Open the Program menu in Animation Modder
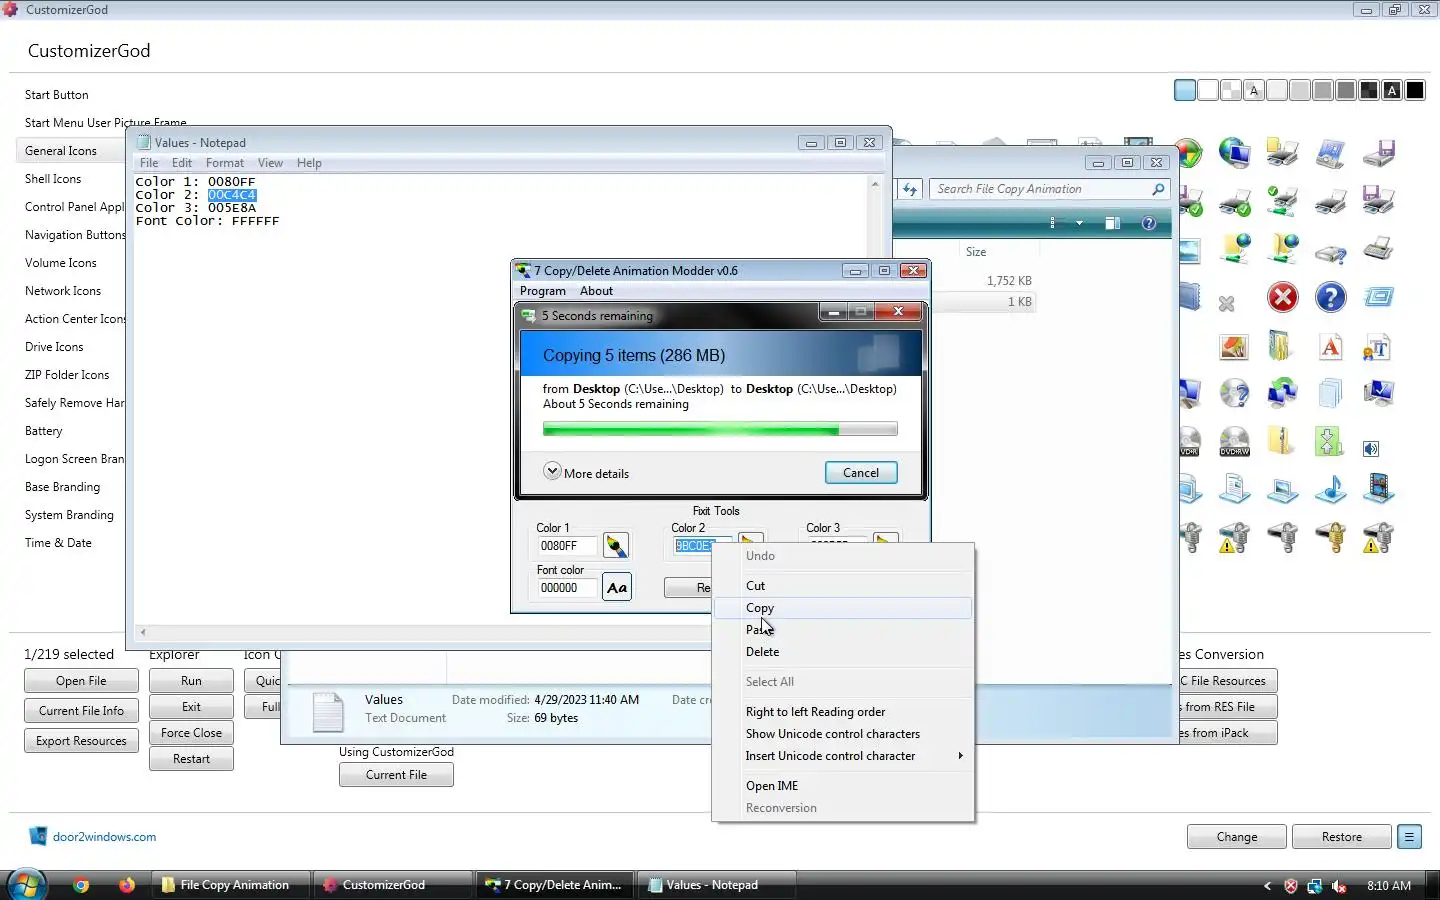Image resolution: width=1440 pixels, height=900 pixels. pos(543,291)
